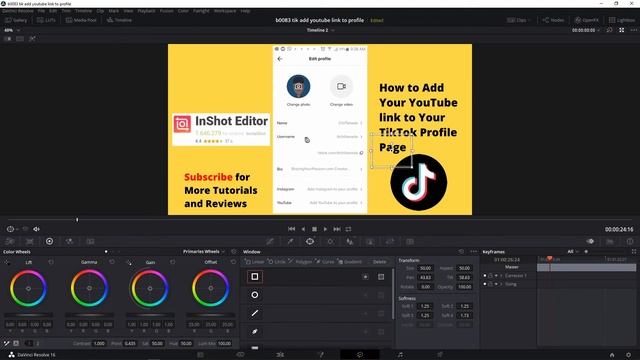Open the Motion Effects palette
The image size is (640, 360).
(x=90, y=241)
